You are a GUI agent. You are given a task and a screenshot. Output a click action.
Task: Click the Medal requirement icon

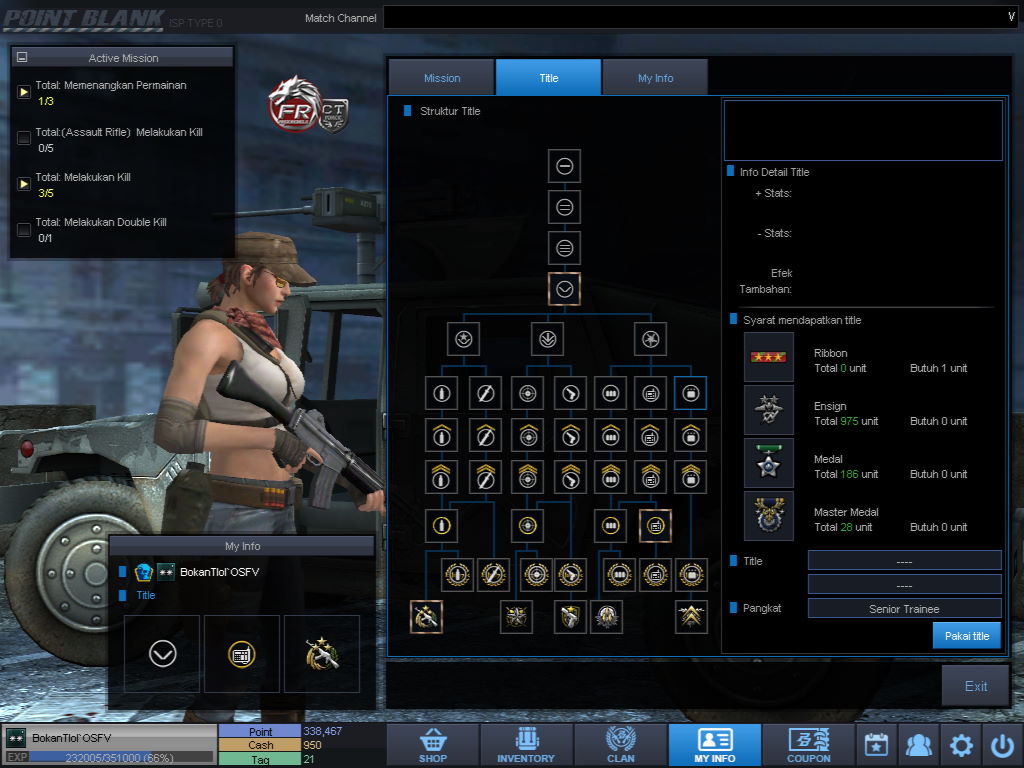click(769, 463)
